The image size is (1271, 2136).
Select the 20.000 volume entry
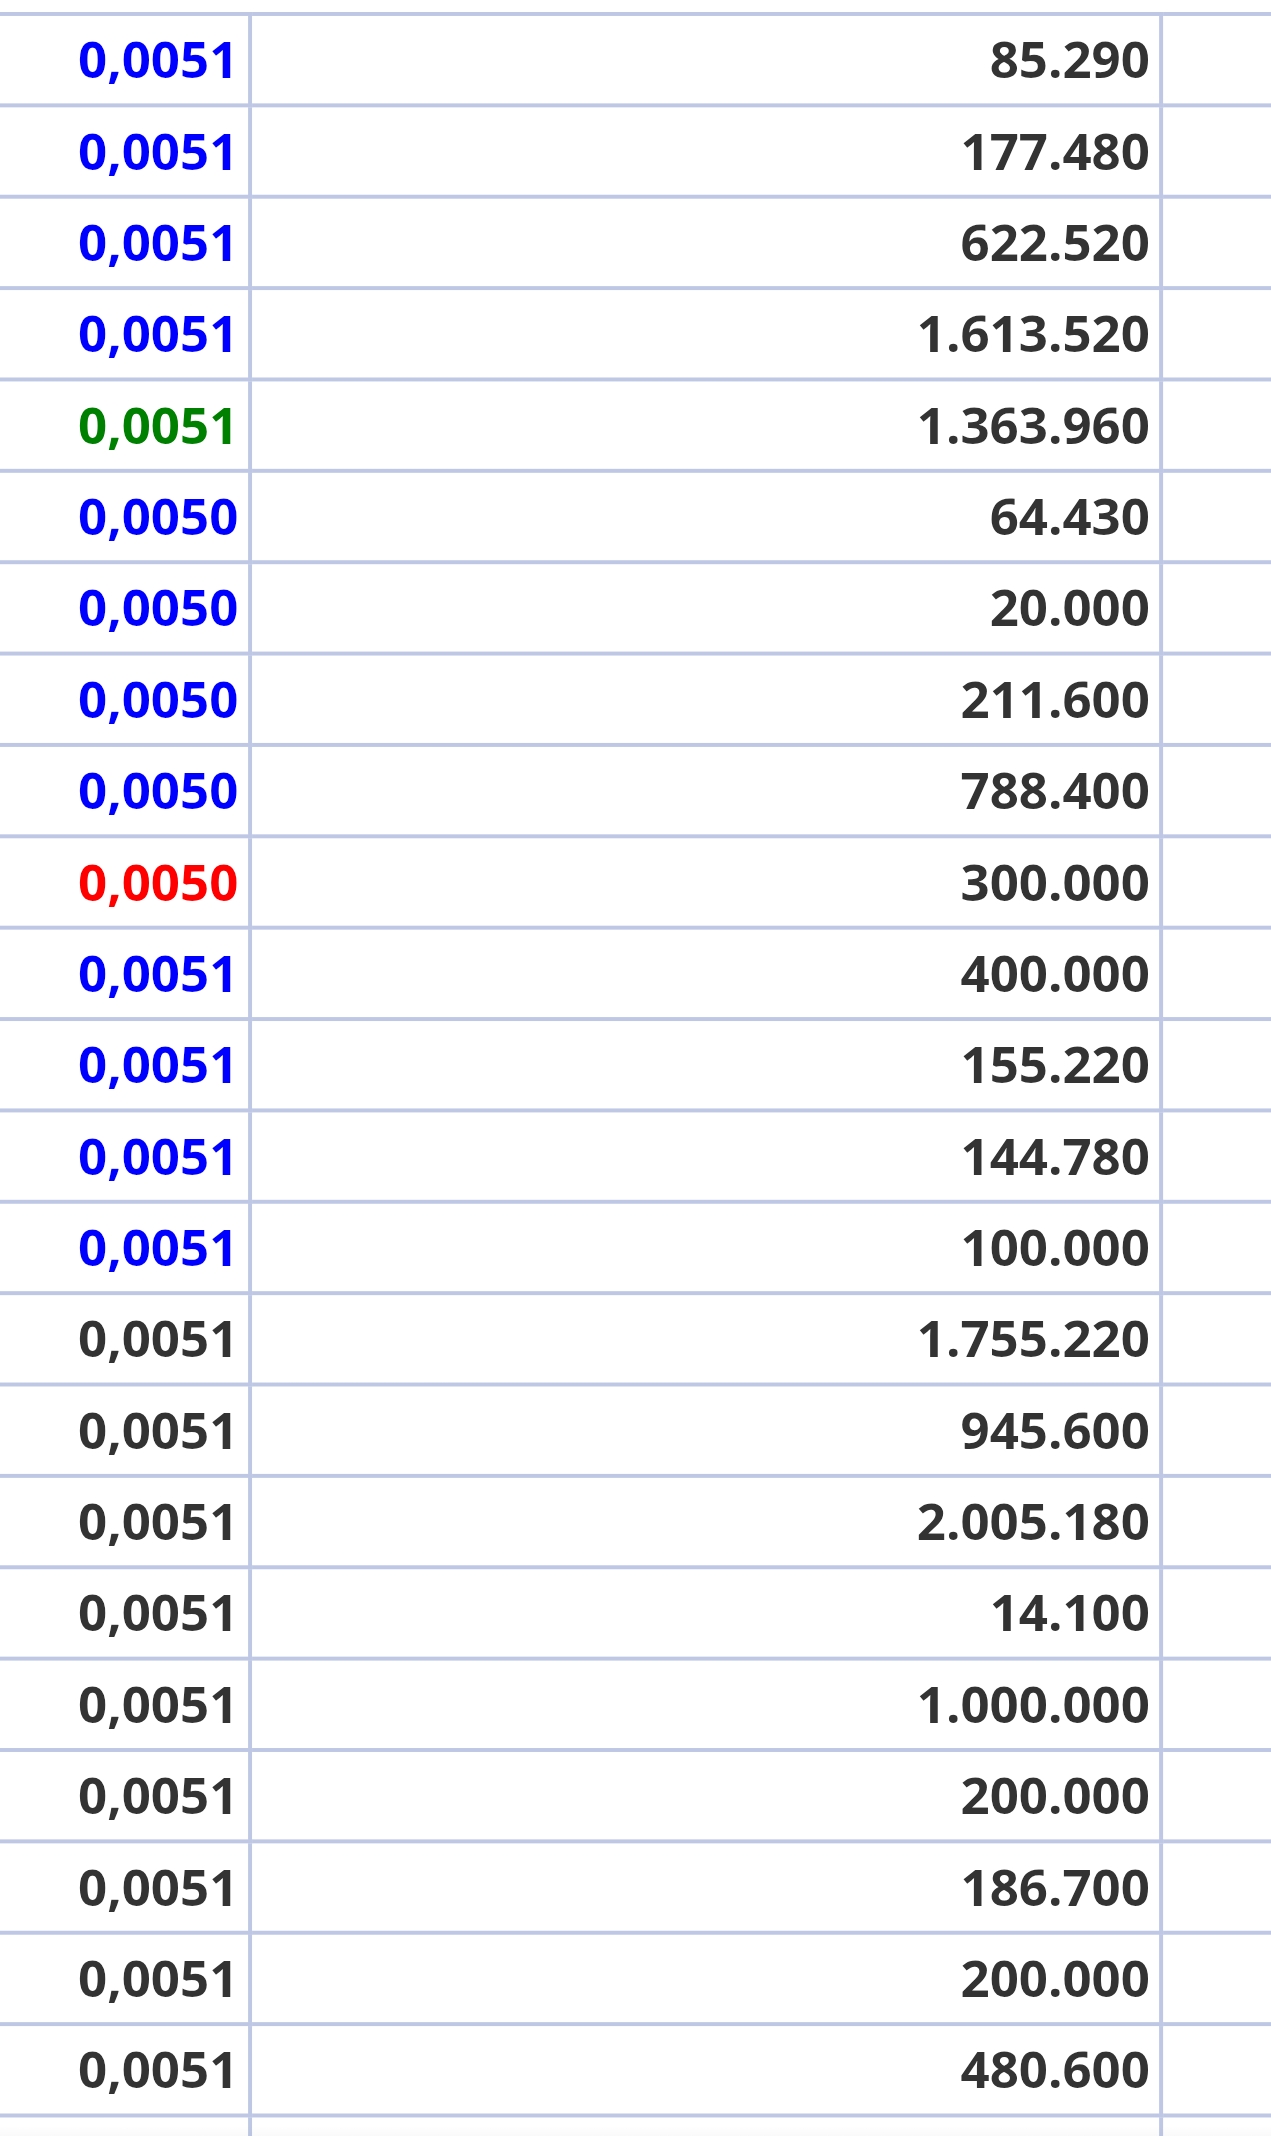pyautogui.click(x=1068, y=609)
